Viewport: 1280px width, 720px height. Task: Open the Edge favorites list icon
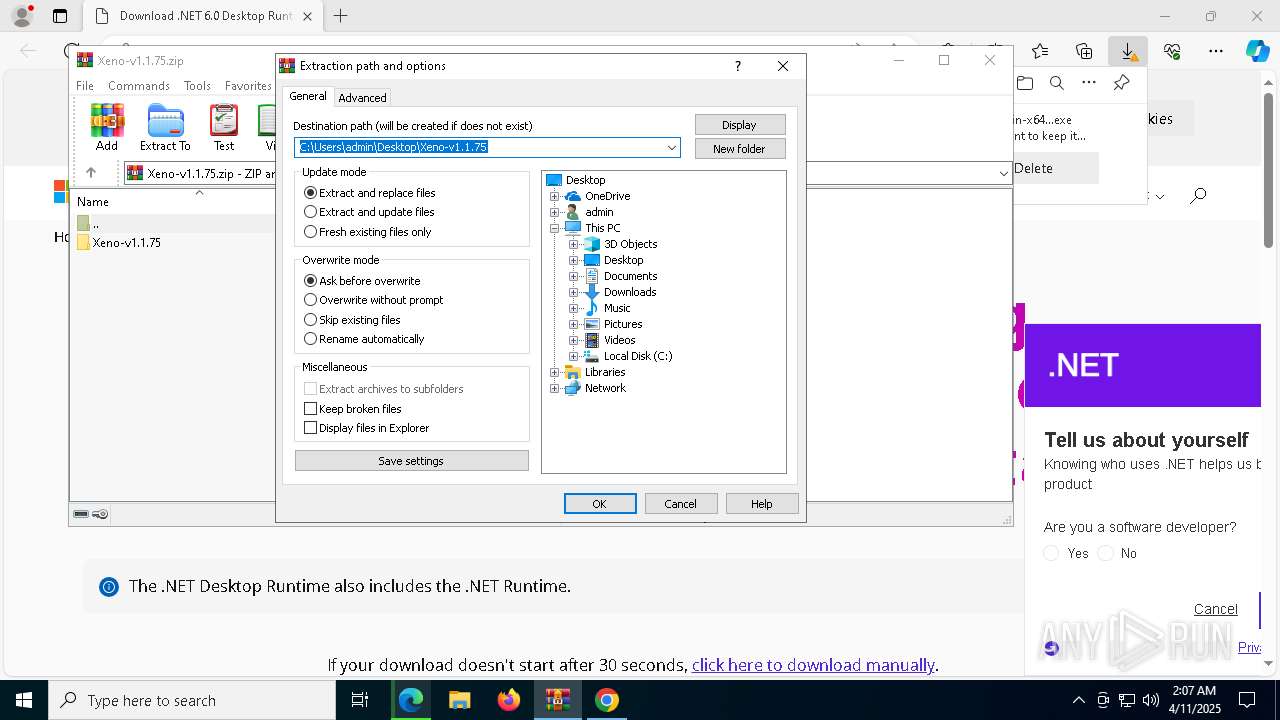[x=1040, y=51]
